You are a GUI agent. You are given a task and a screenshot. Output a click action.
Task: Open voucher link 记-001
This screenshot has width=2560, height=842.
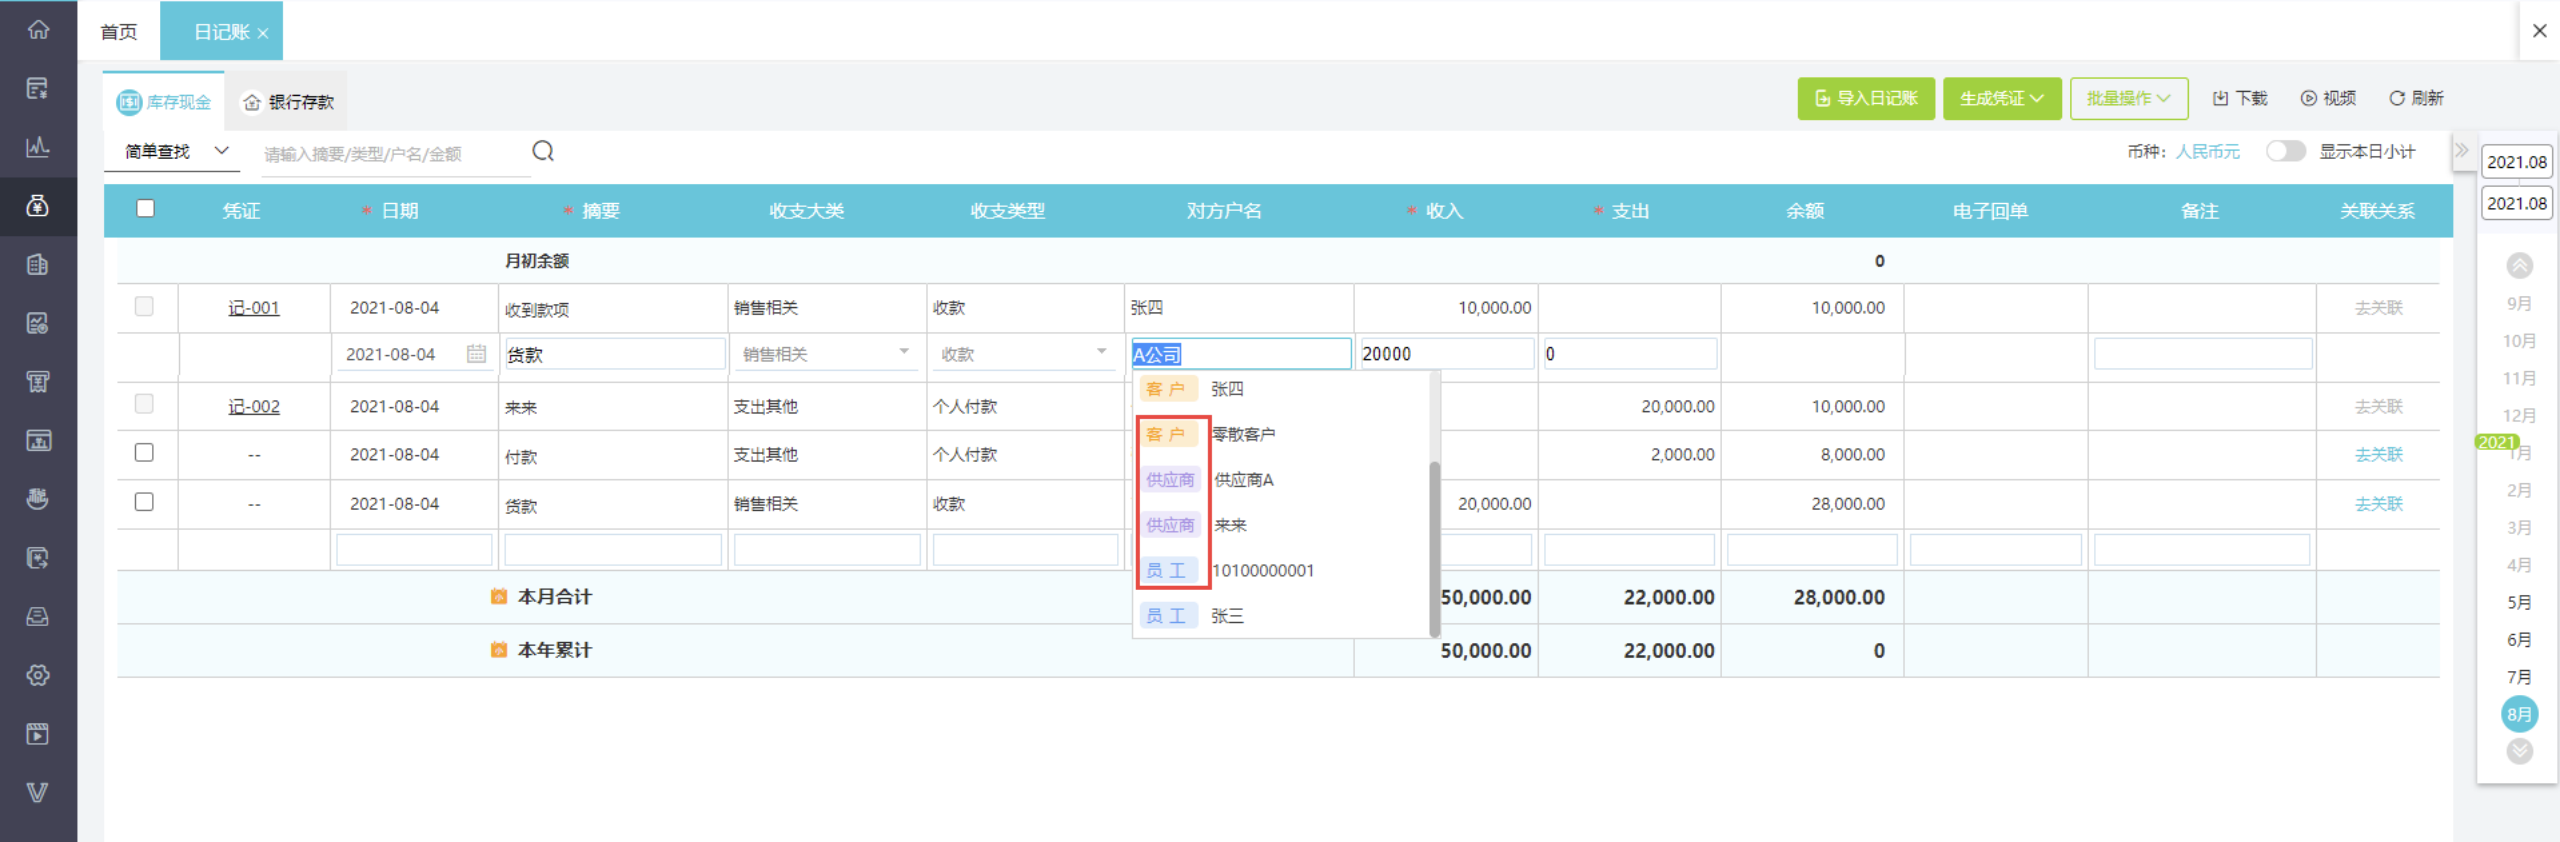[x=254, y=308]
